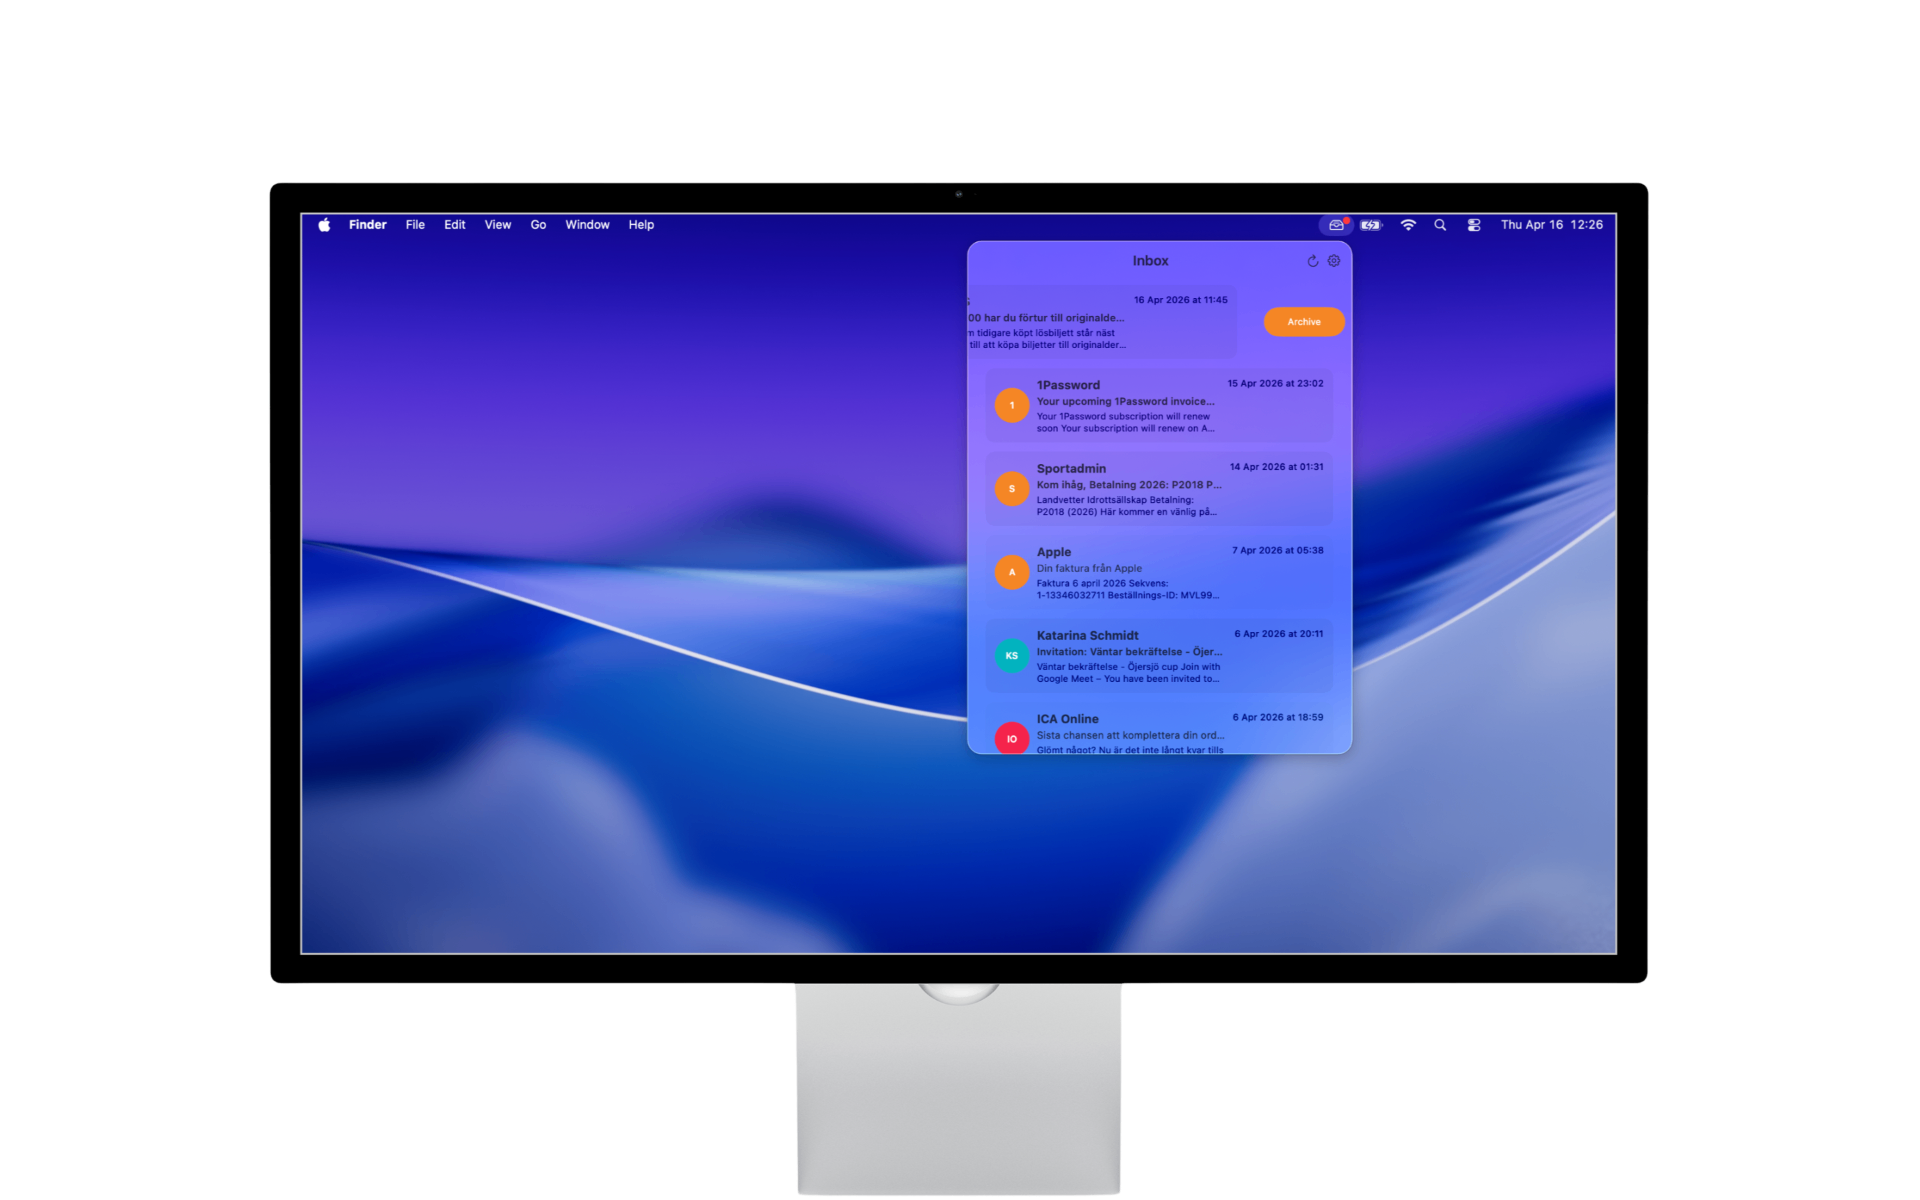Open the Window menu
The image size is (1920, 1200).
tap(587, 225)
